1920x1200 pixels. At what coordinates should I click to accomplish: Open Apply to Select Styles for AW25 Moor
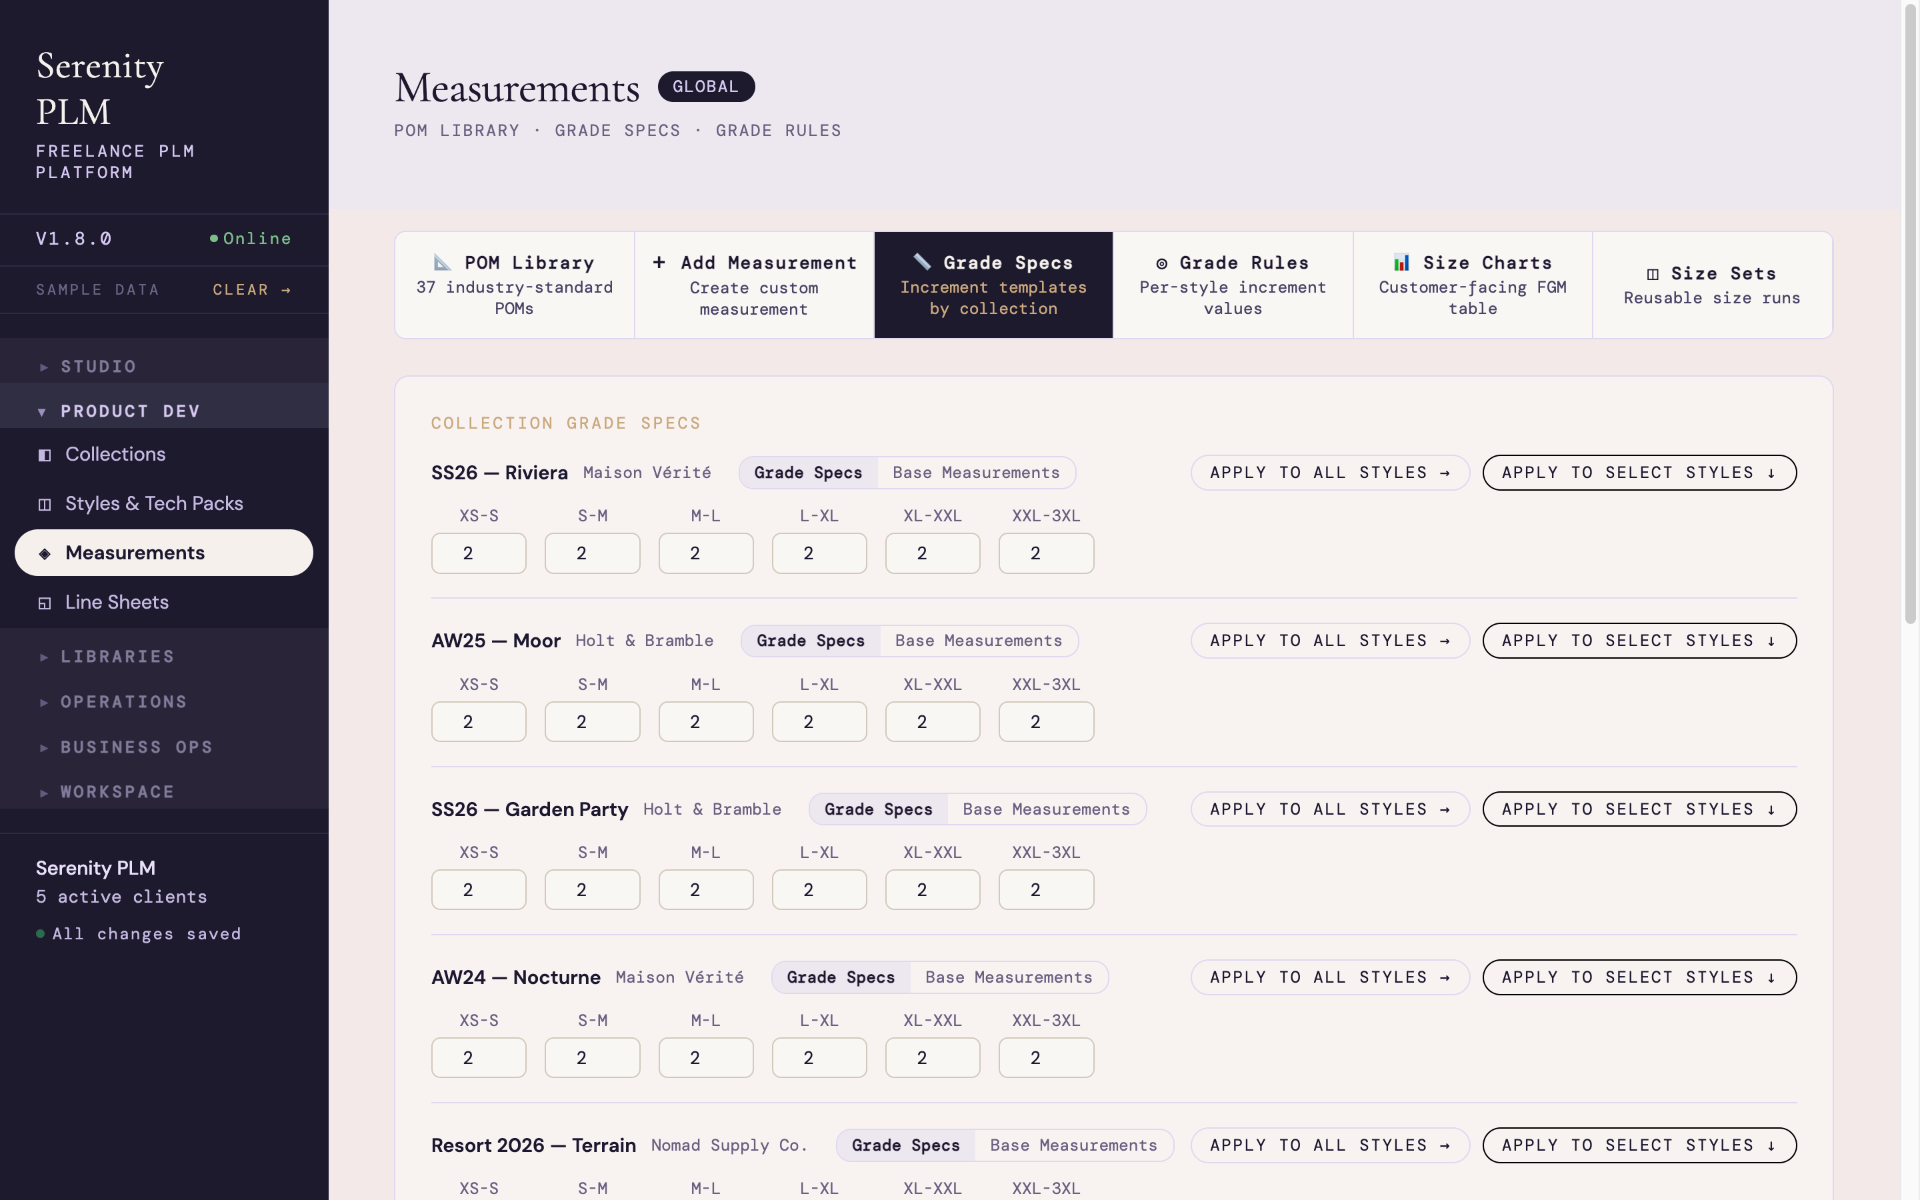pyautogui.click(x=1639, y=641)
